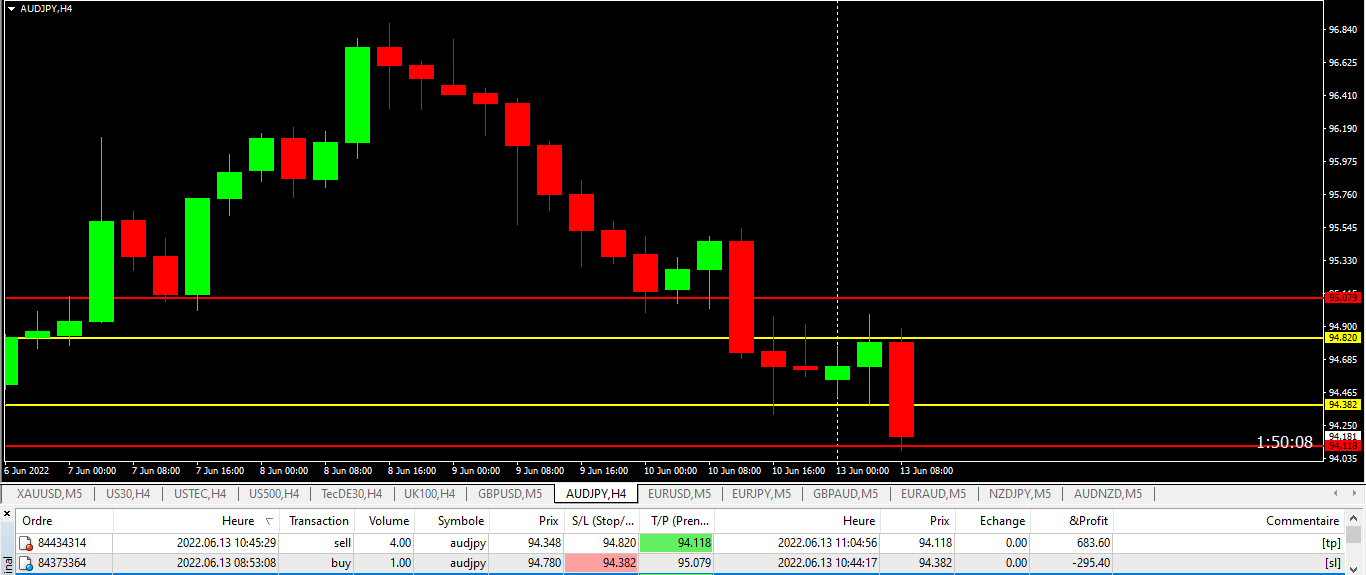Click the Commentaire column header
This screenshot has width=1366, height=575.
1301,521
